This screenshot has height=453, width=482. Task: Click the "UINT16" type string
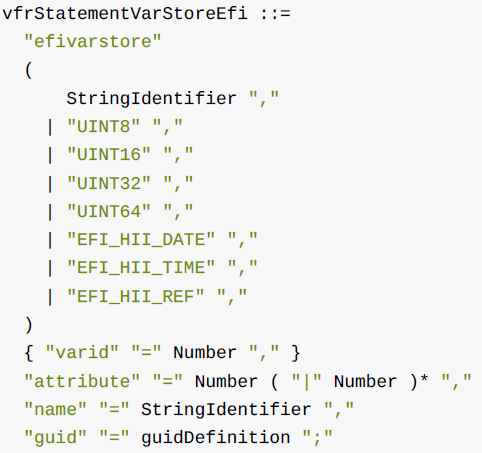pyautogui.click(x=109, y=155)
